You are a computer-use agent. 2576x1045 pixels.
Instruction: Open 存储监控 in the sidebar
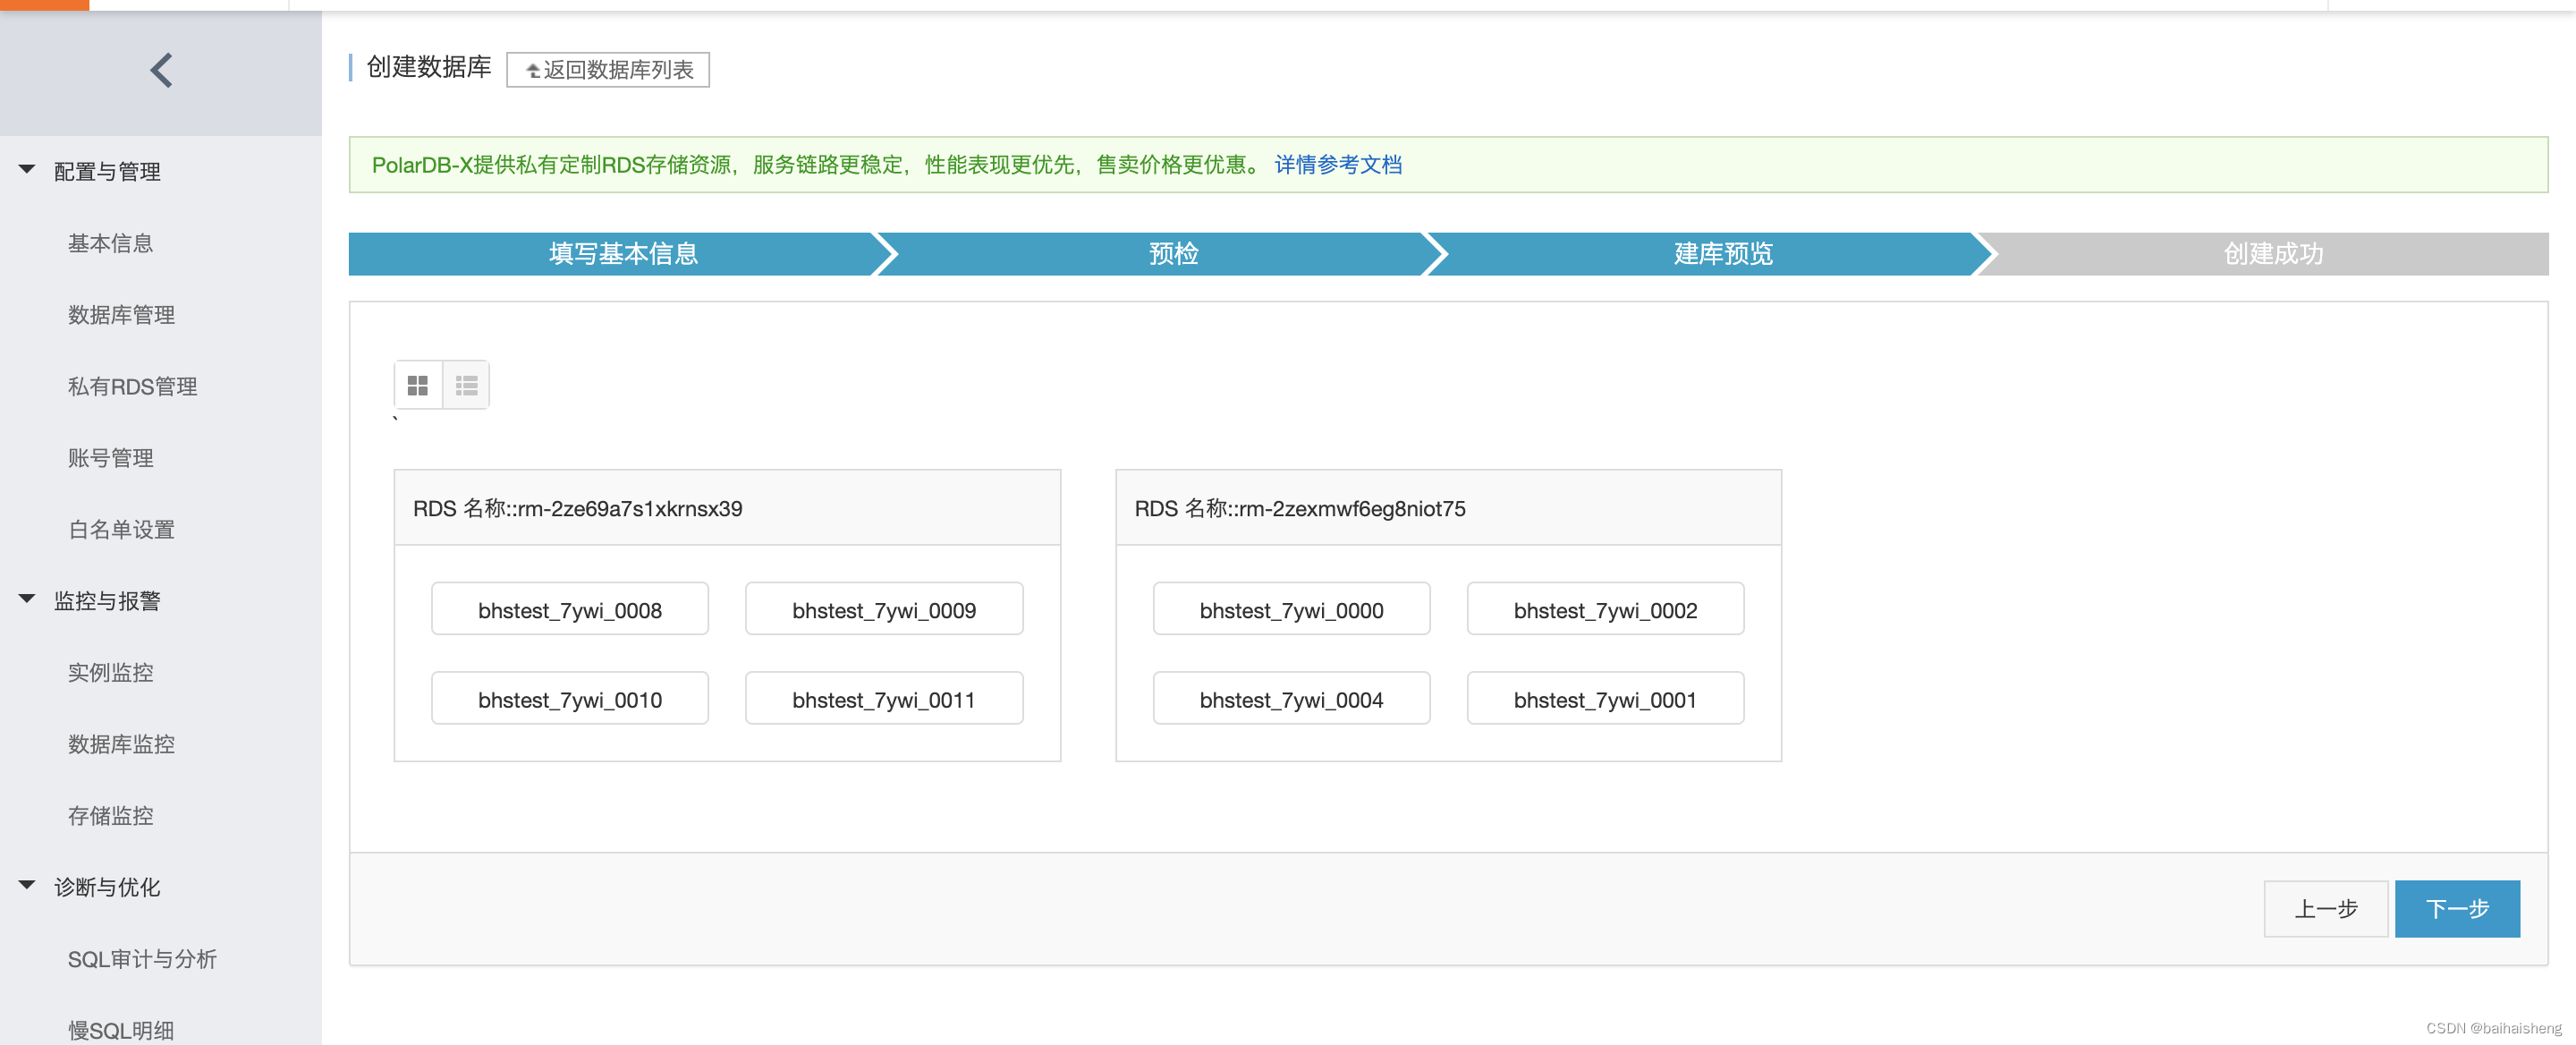click(x=110, y=815)
